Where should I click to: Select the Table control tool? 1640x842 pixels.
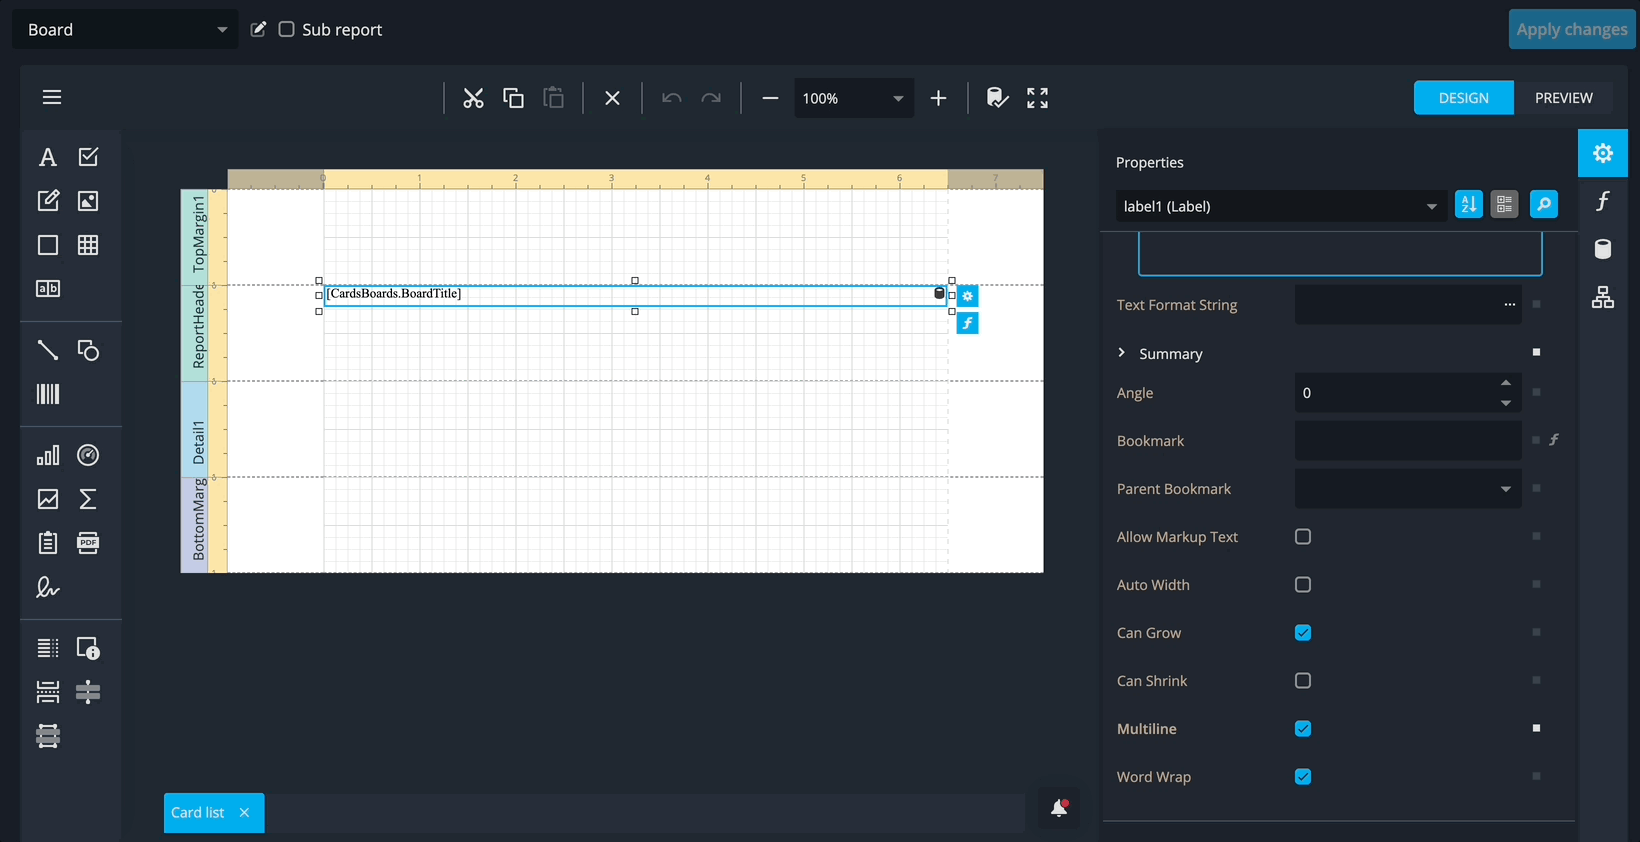pyautogui.click(x=88, y=245)
